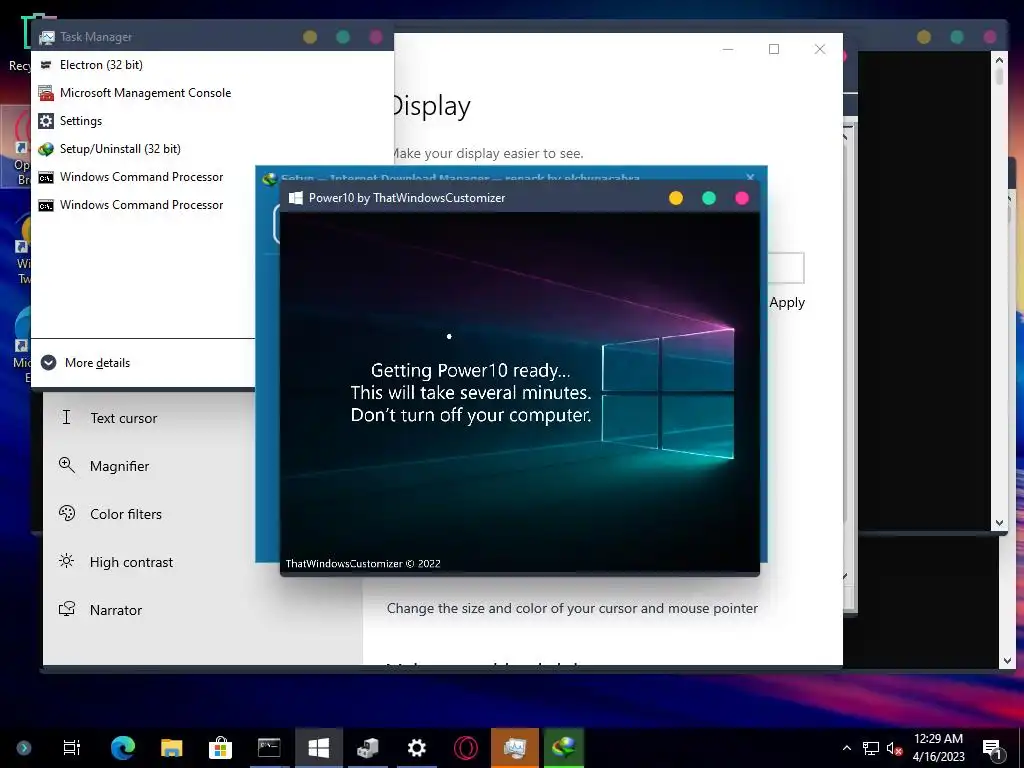Open File Explorer from the taskbar
This screenshot has height=768, width=1024.
(172, 747)
